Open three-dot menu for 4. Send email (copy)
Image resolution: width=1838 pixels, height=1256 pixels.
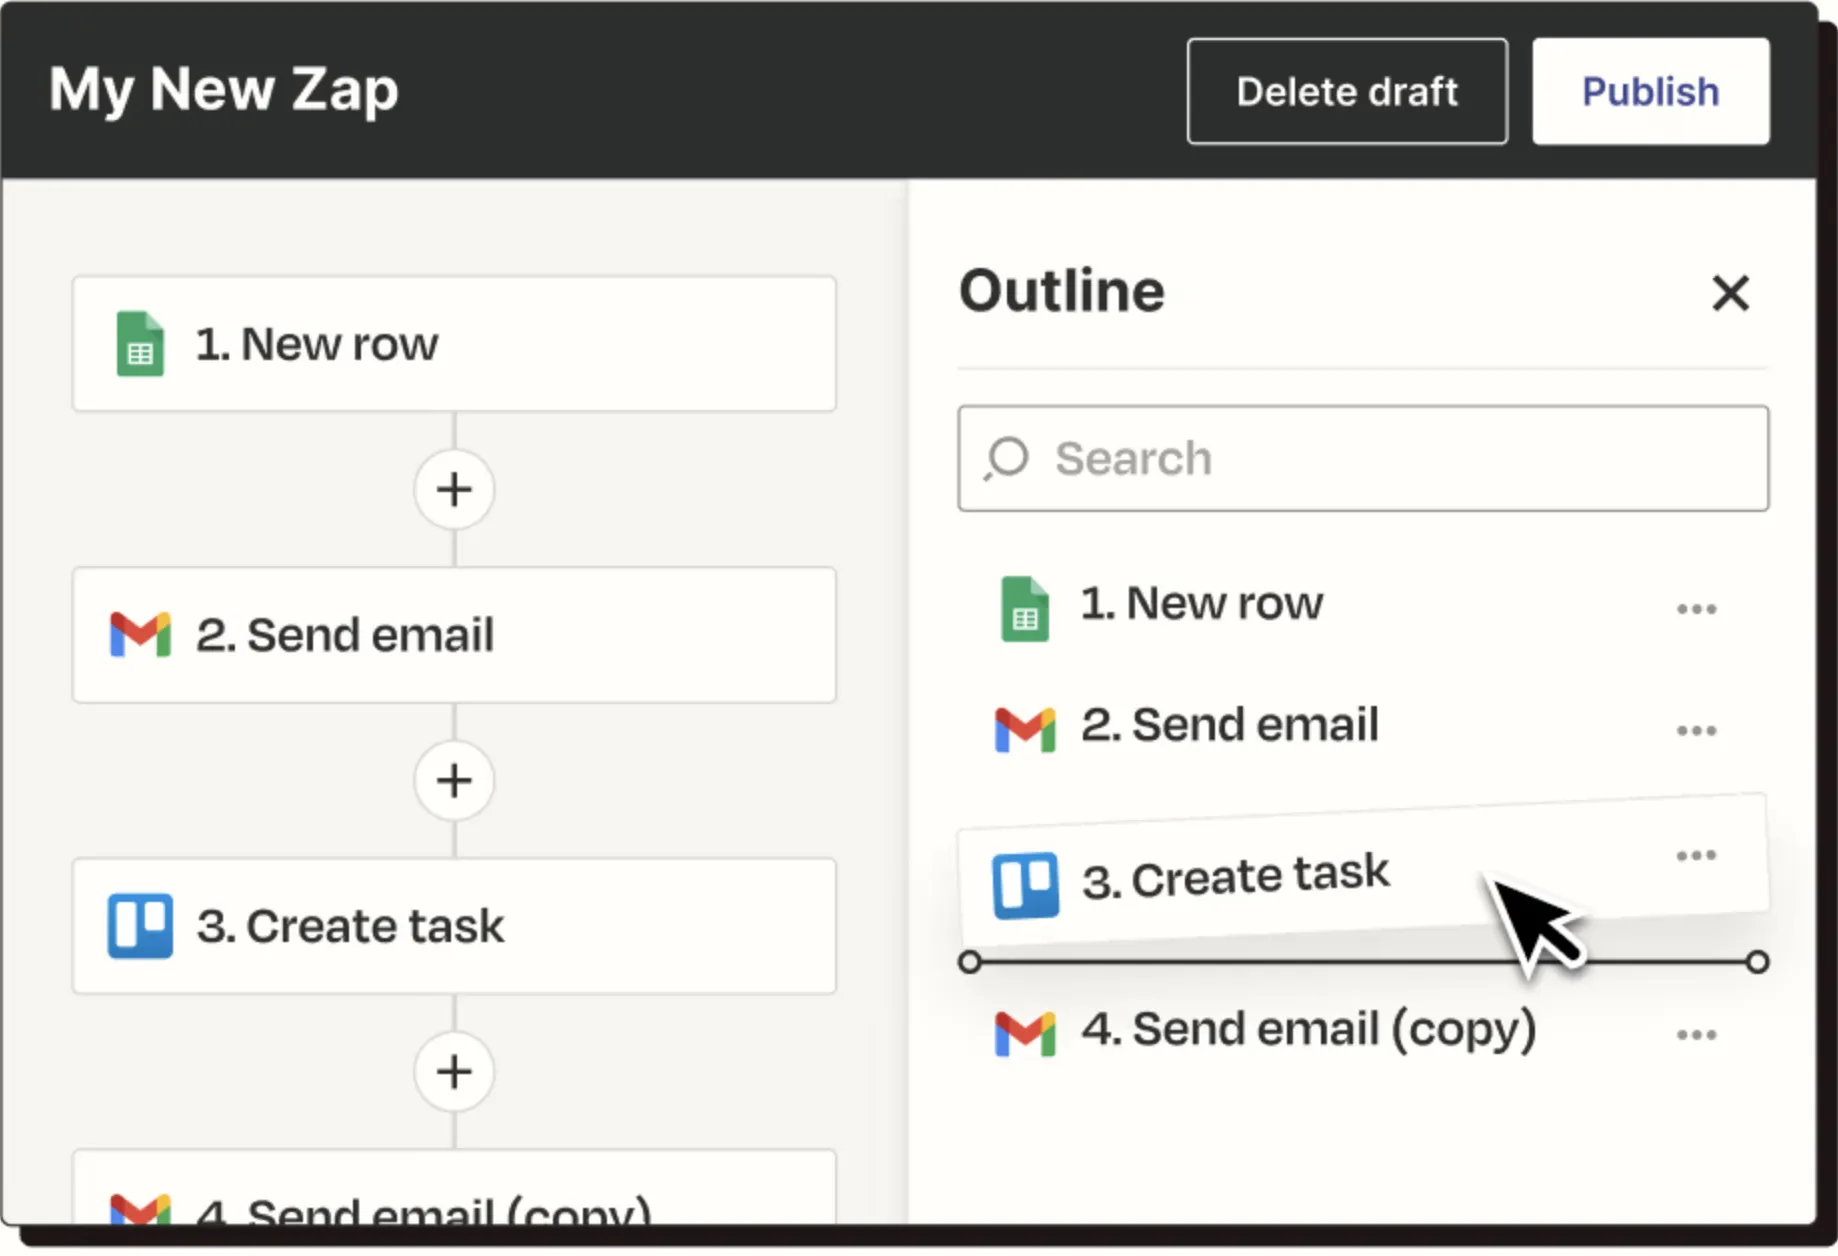pyautogui.click(x=1696, y=1035)
